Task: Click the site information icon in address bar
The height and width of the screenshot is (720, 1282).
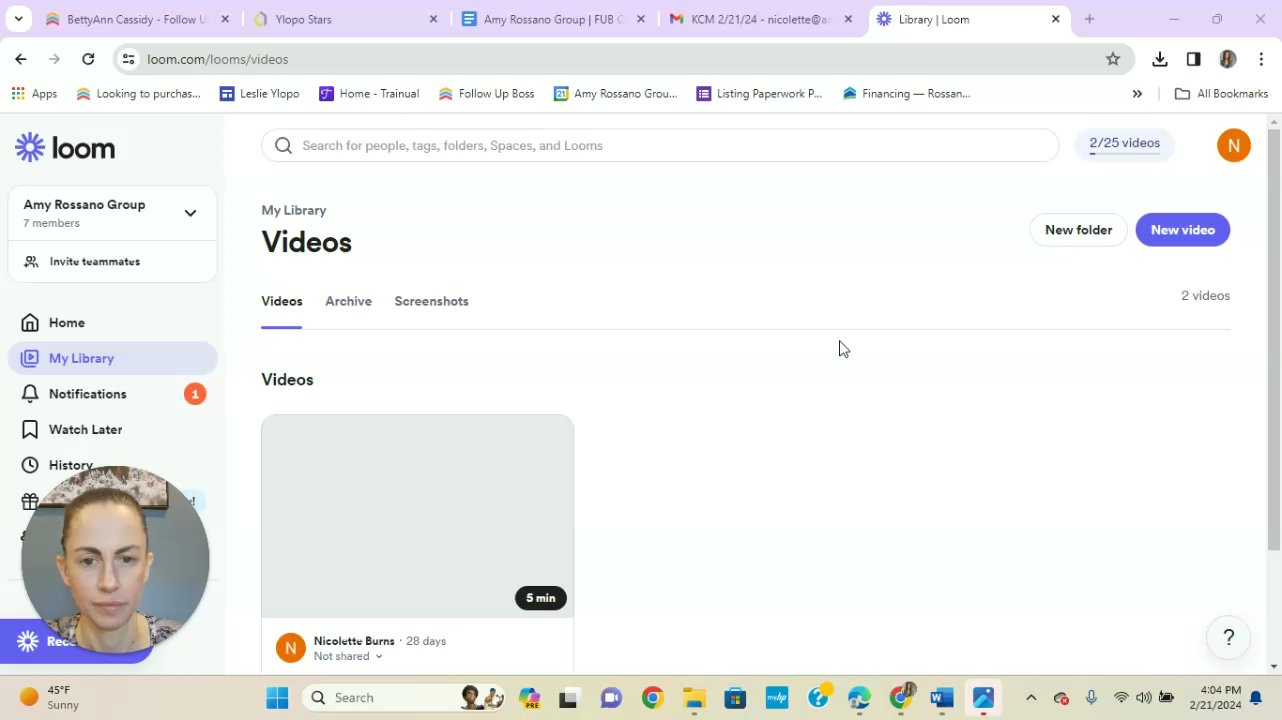Action: (x=128, y=59)
